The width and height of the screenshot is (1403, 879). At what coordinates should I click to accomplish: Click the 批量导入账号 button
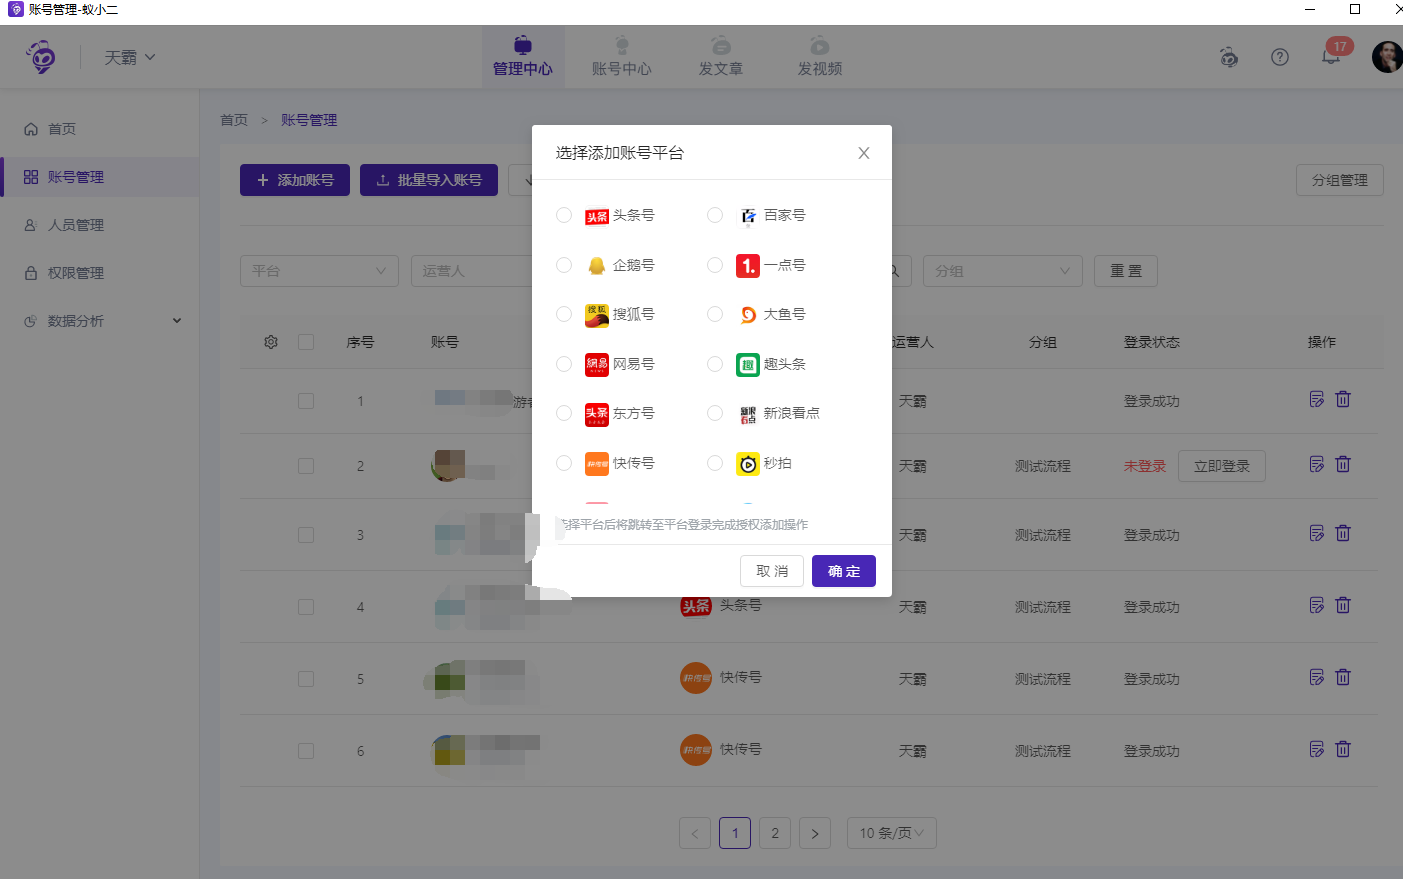pyautogui.click(x=429, y=180)
